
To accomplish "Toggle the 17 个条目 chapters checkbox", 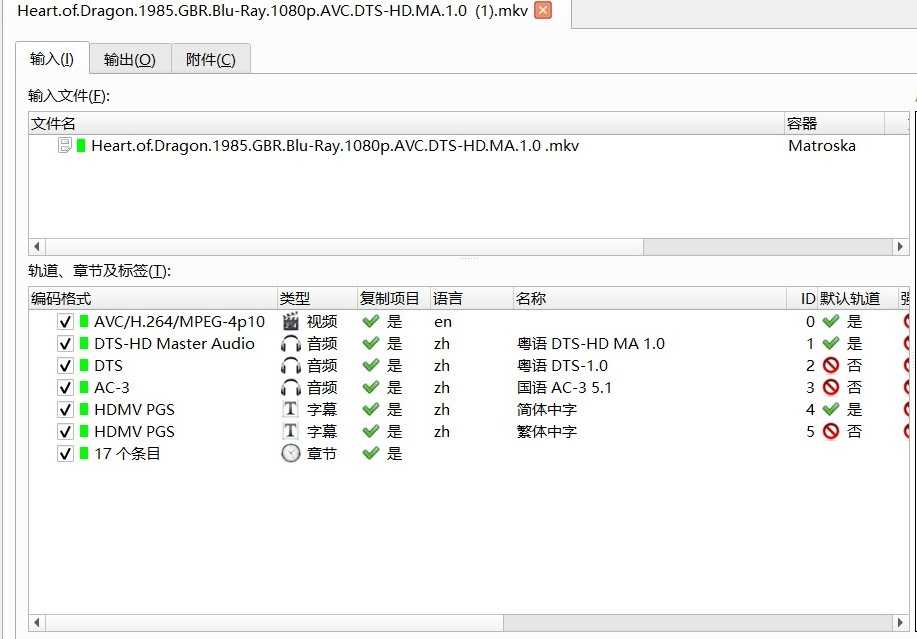I will [65, 454].
